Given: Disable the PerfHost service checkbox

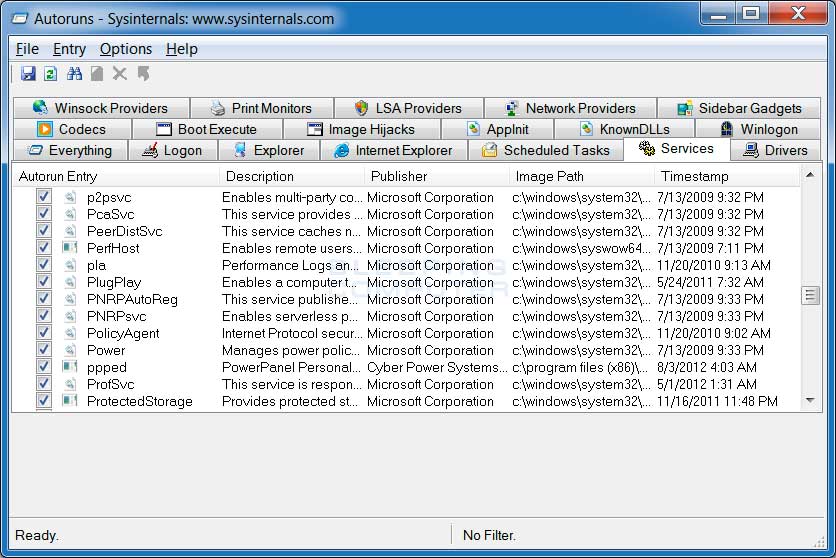Looking at the screenshot, I should (x=44, y=248).
